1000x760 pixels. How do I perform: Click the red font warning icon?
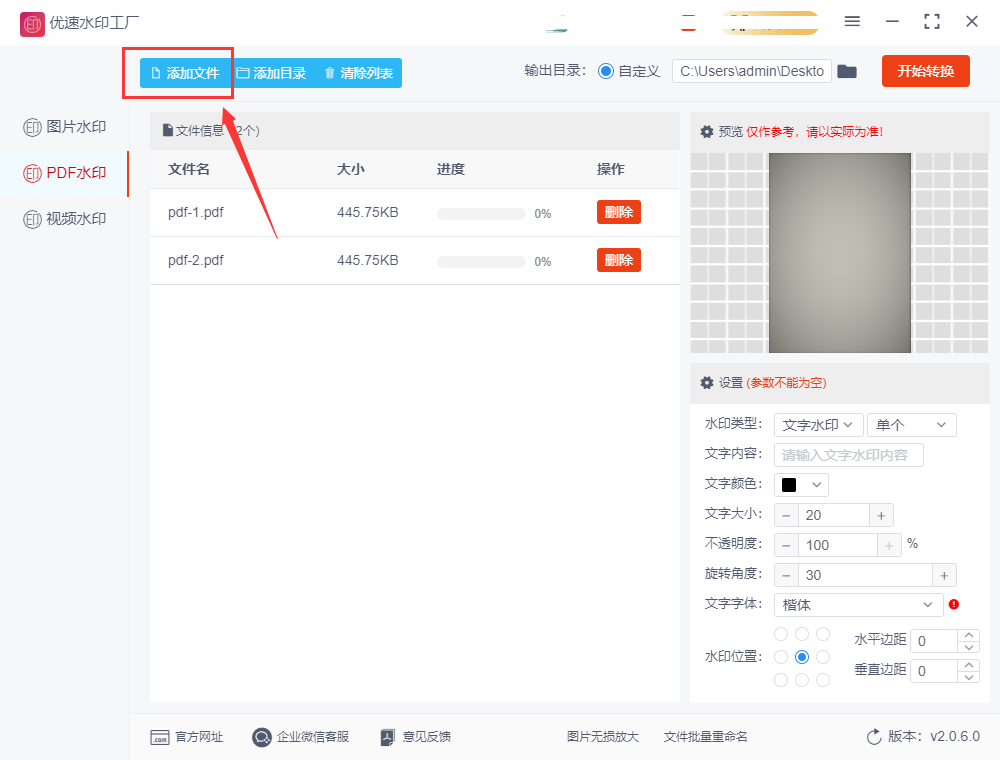click(x=954, y=604)
